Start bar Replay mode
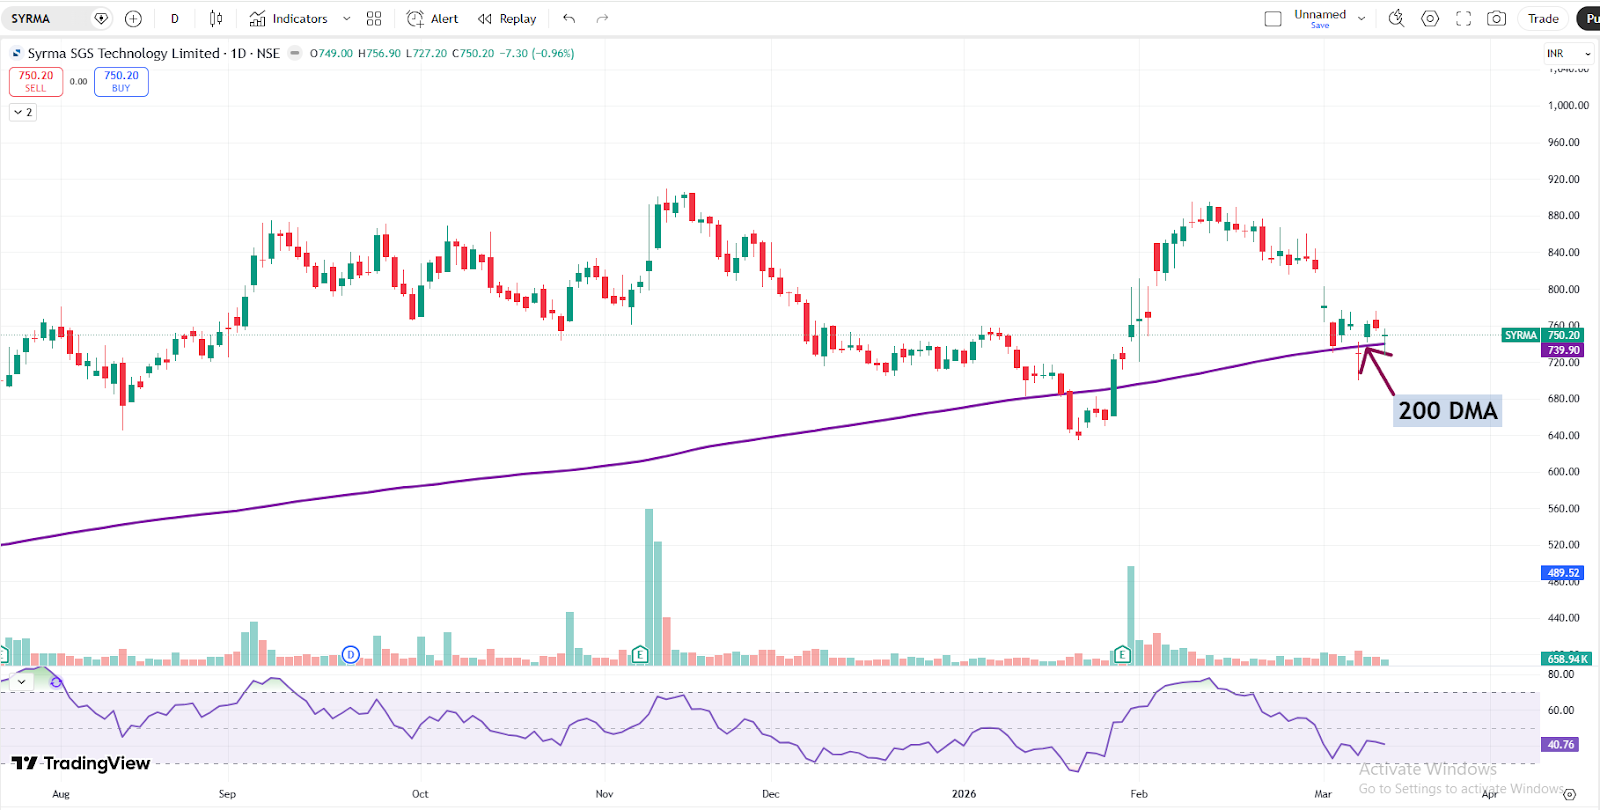This screenshot has width=1600, height=810. point(507,19)
